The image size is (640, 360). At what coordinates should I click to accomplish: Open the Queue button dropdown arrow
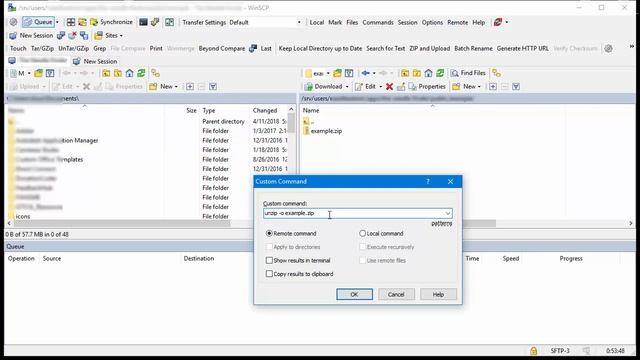57,22
